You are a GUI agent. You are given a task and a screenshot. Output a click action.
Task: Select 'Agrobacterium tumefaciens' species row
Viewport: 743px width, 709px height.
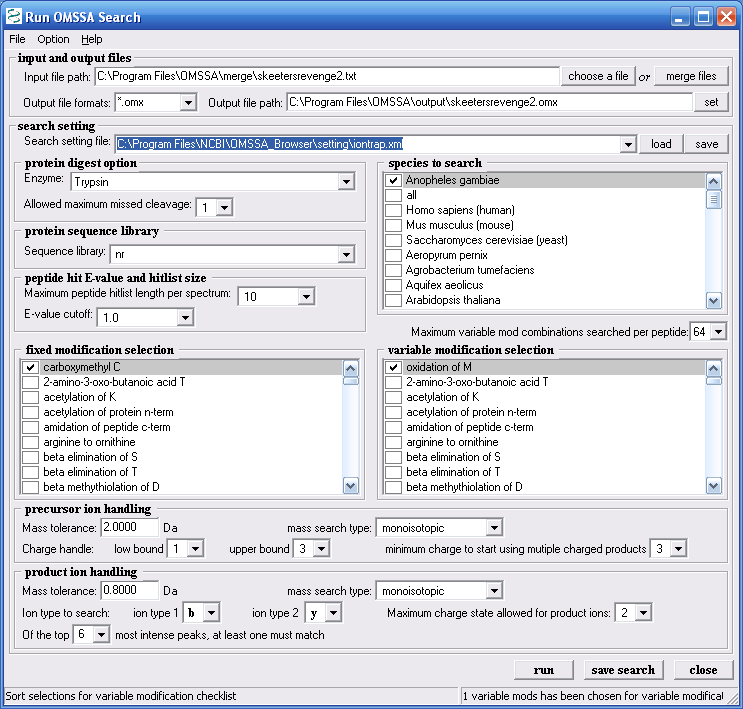tap(544, 270)
